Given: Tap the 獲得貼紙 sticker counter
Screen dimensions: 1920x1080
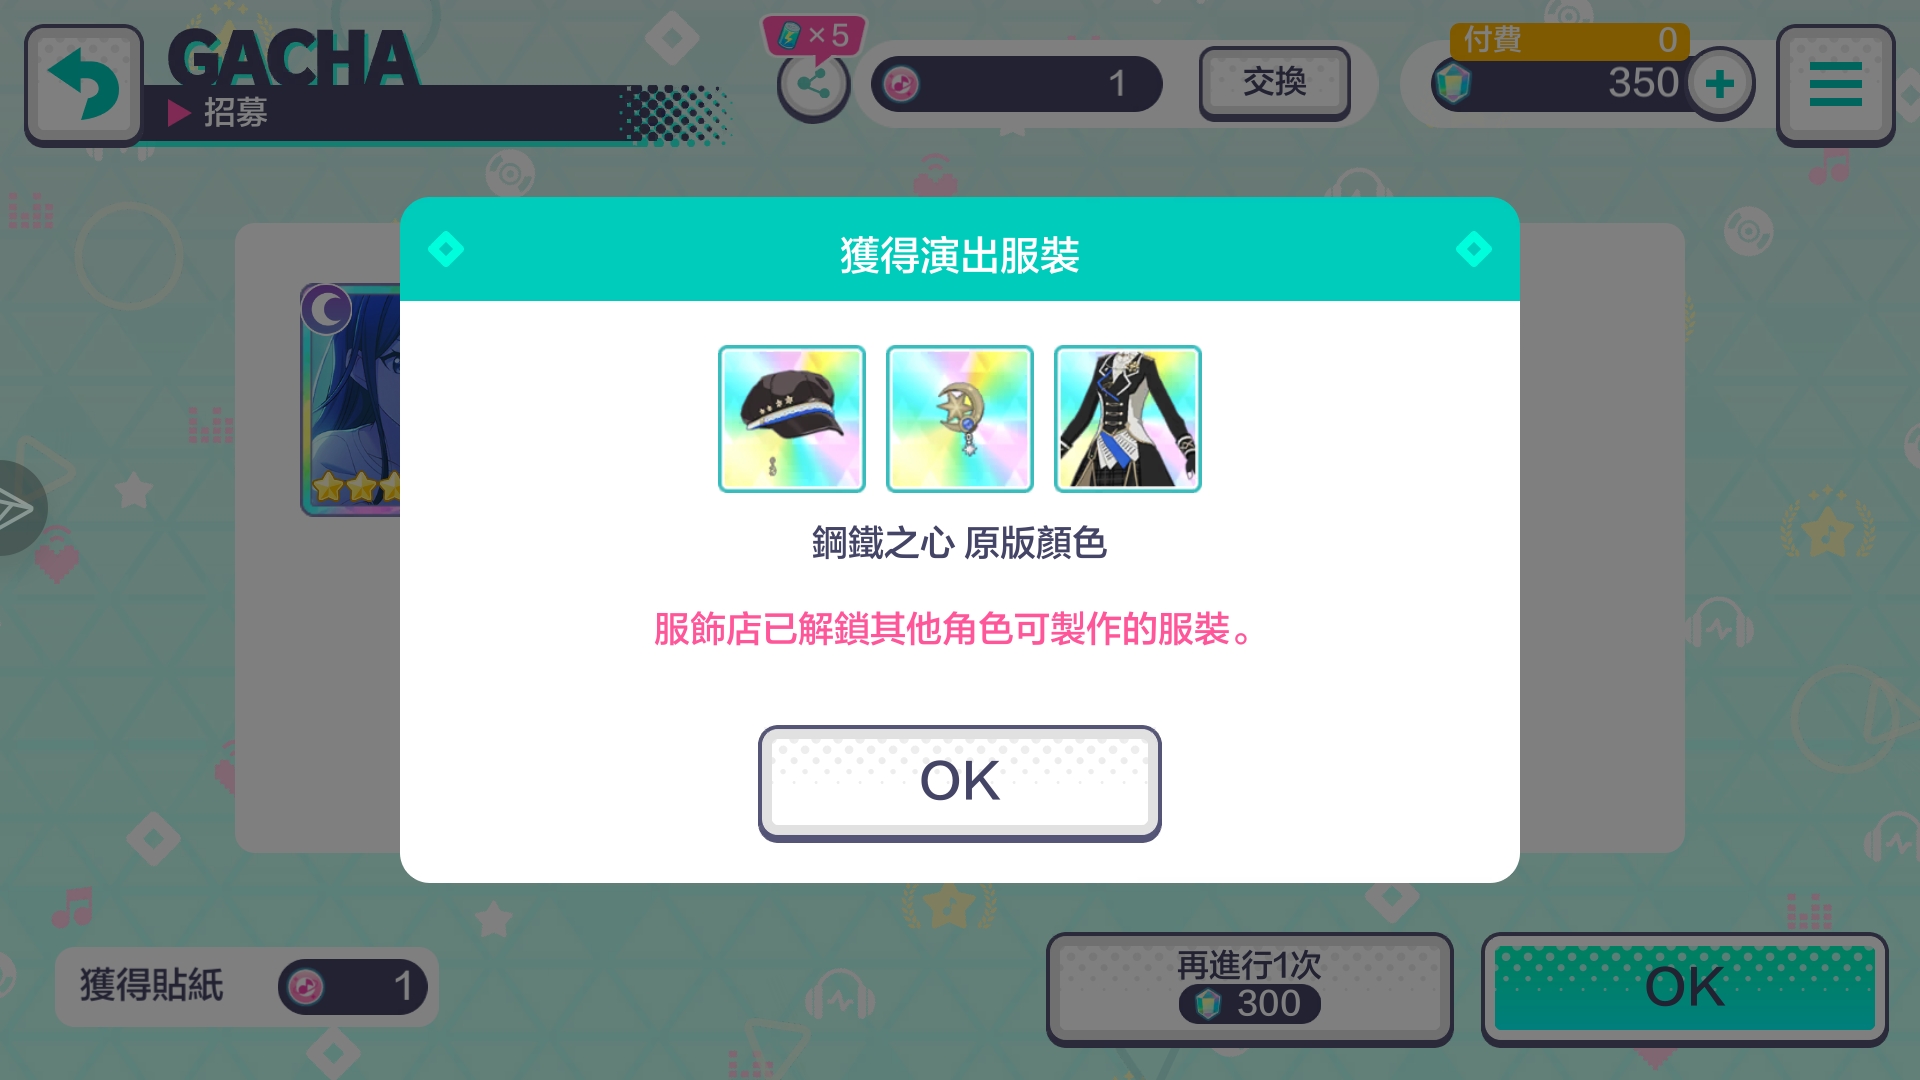Looking at the screenshot, I should coord(247,987).
